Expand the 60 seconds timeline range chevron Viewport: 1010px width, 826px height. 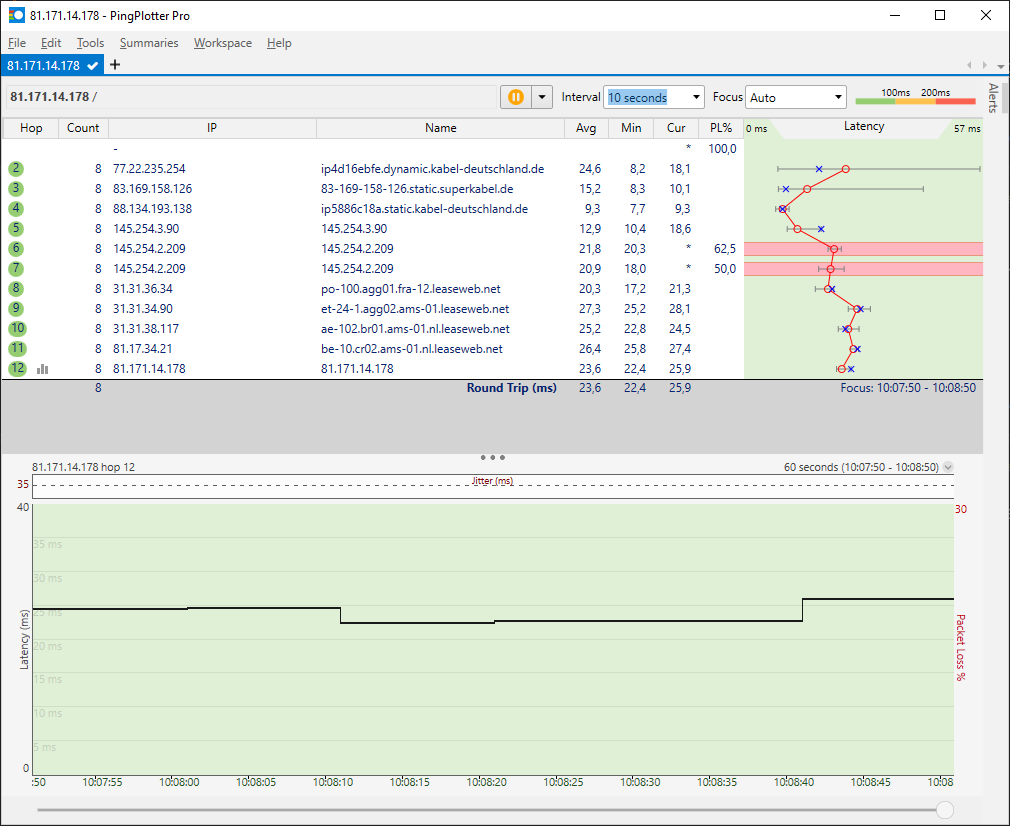(x=948, y=467)
